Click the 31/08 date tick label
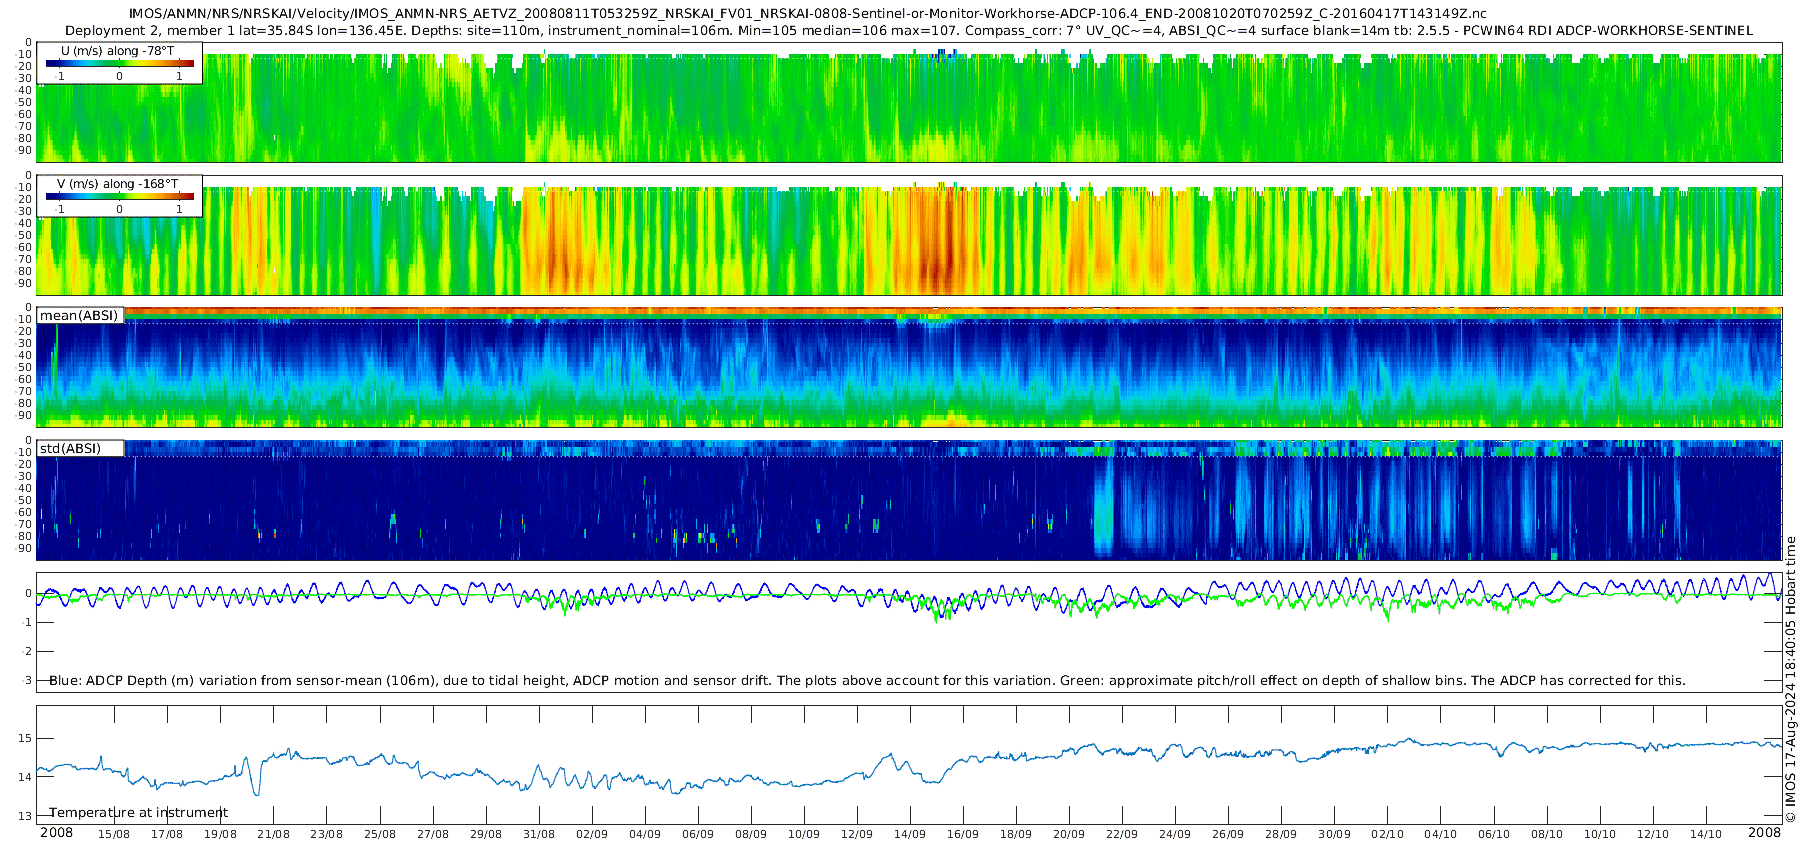Screen dimensions: 1800x850 538,834
